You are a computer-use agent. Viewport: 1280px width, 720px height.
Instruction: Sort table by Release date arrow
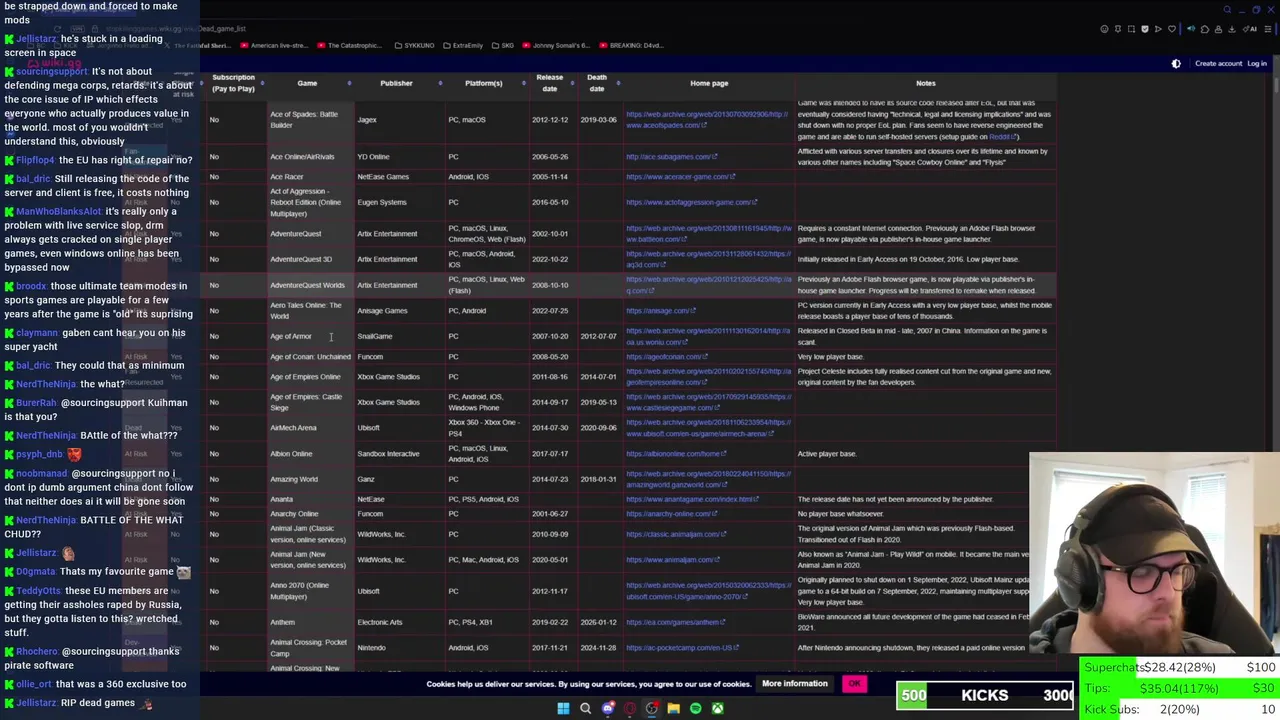tap(572, 83)
